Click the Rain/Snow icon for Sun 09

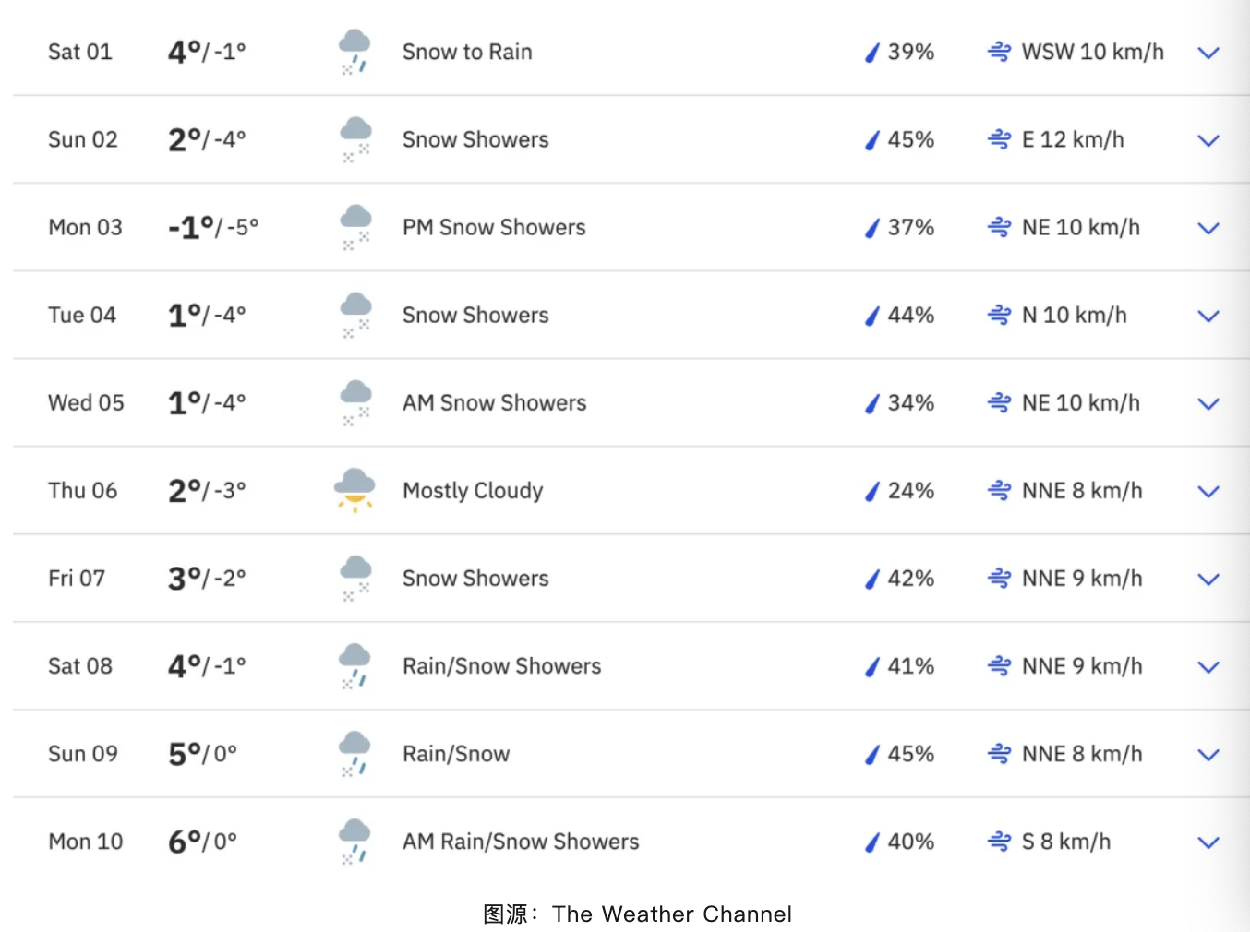pos(355,754)
